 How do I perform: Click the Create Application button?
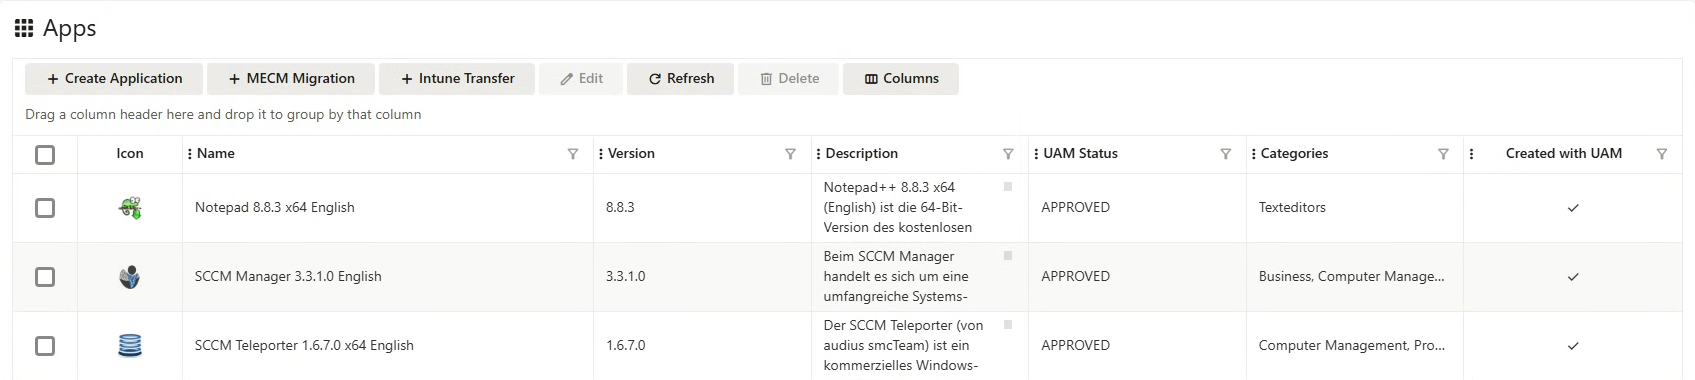(x=114, y=79)
